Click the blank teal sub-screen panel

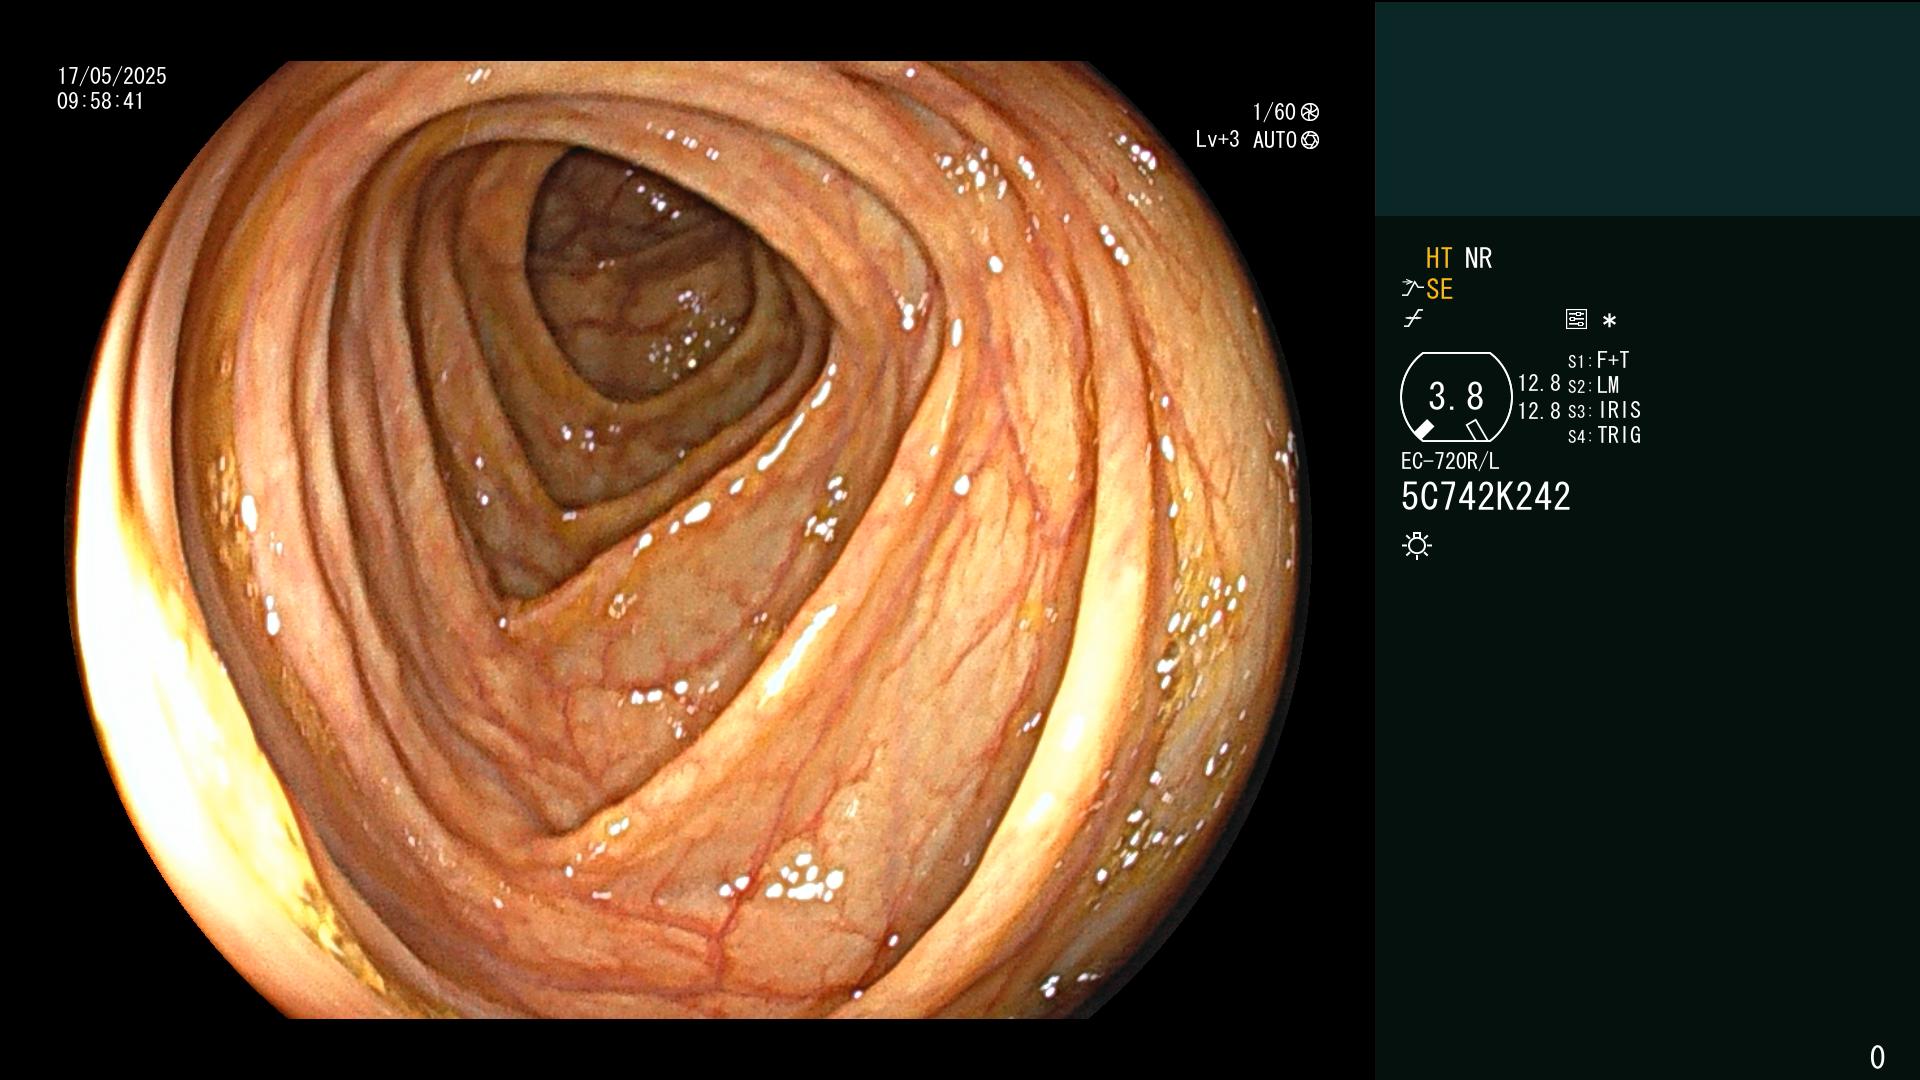tap(1647, 108)
